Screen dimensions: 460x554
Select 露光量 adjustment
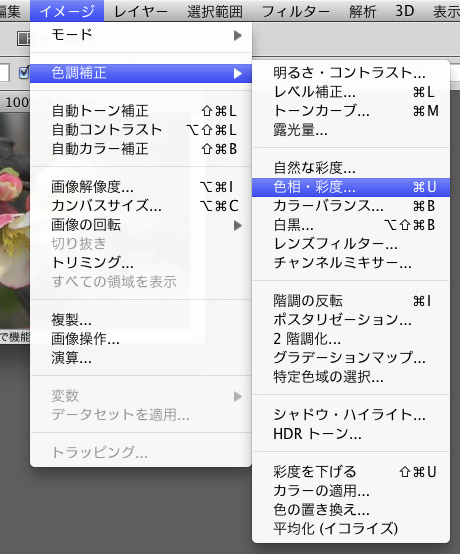pos(351,130)
